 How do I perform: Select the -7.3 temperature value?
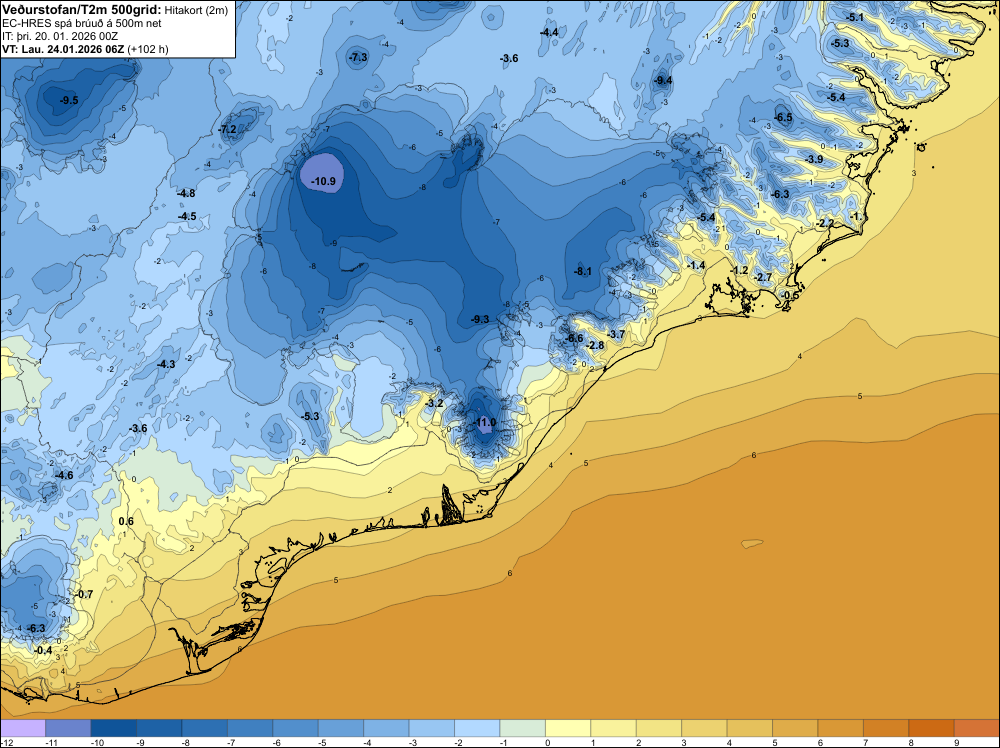[358, 57]
